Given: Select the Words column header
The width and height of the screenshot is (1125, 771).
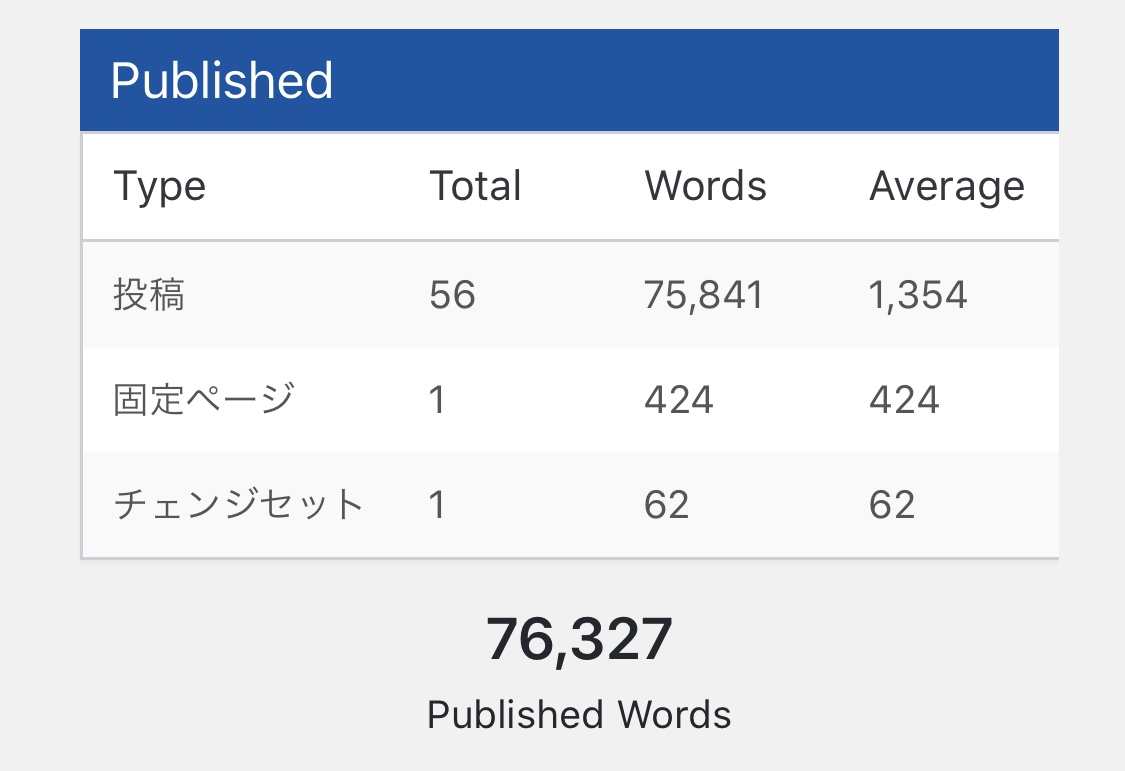Looking at the screenshot, I should point(705,186).
